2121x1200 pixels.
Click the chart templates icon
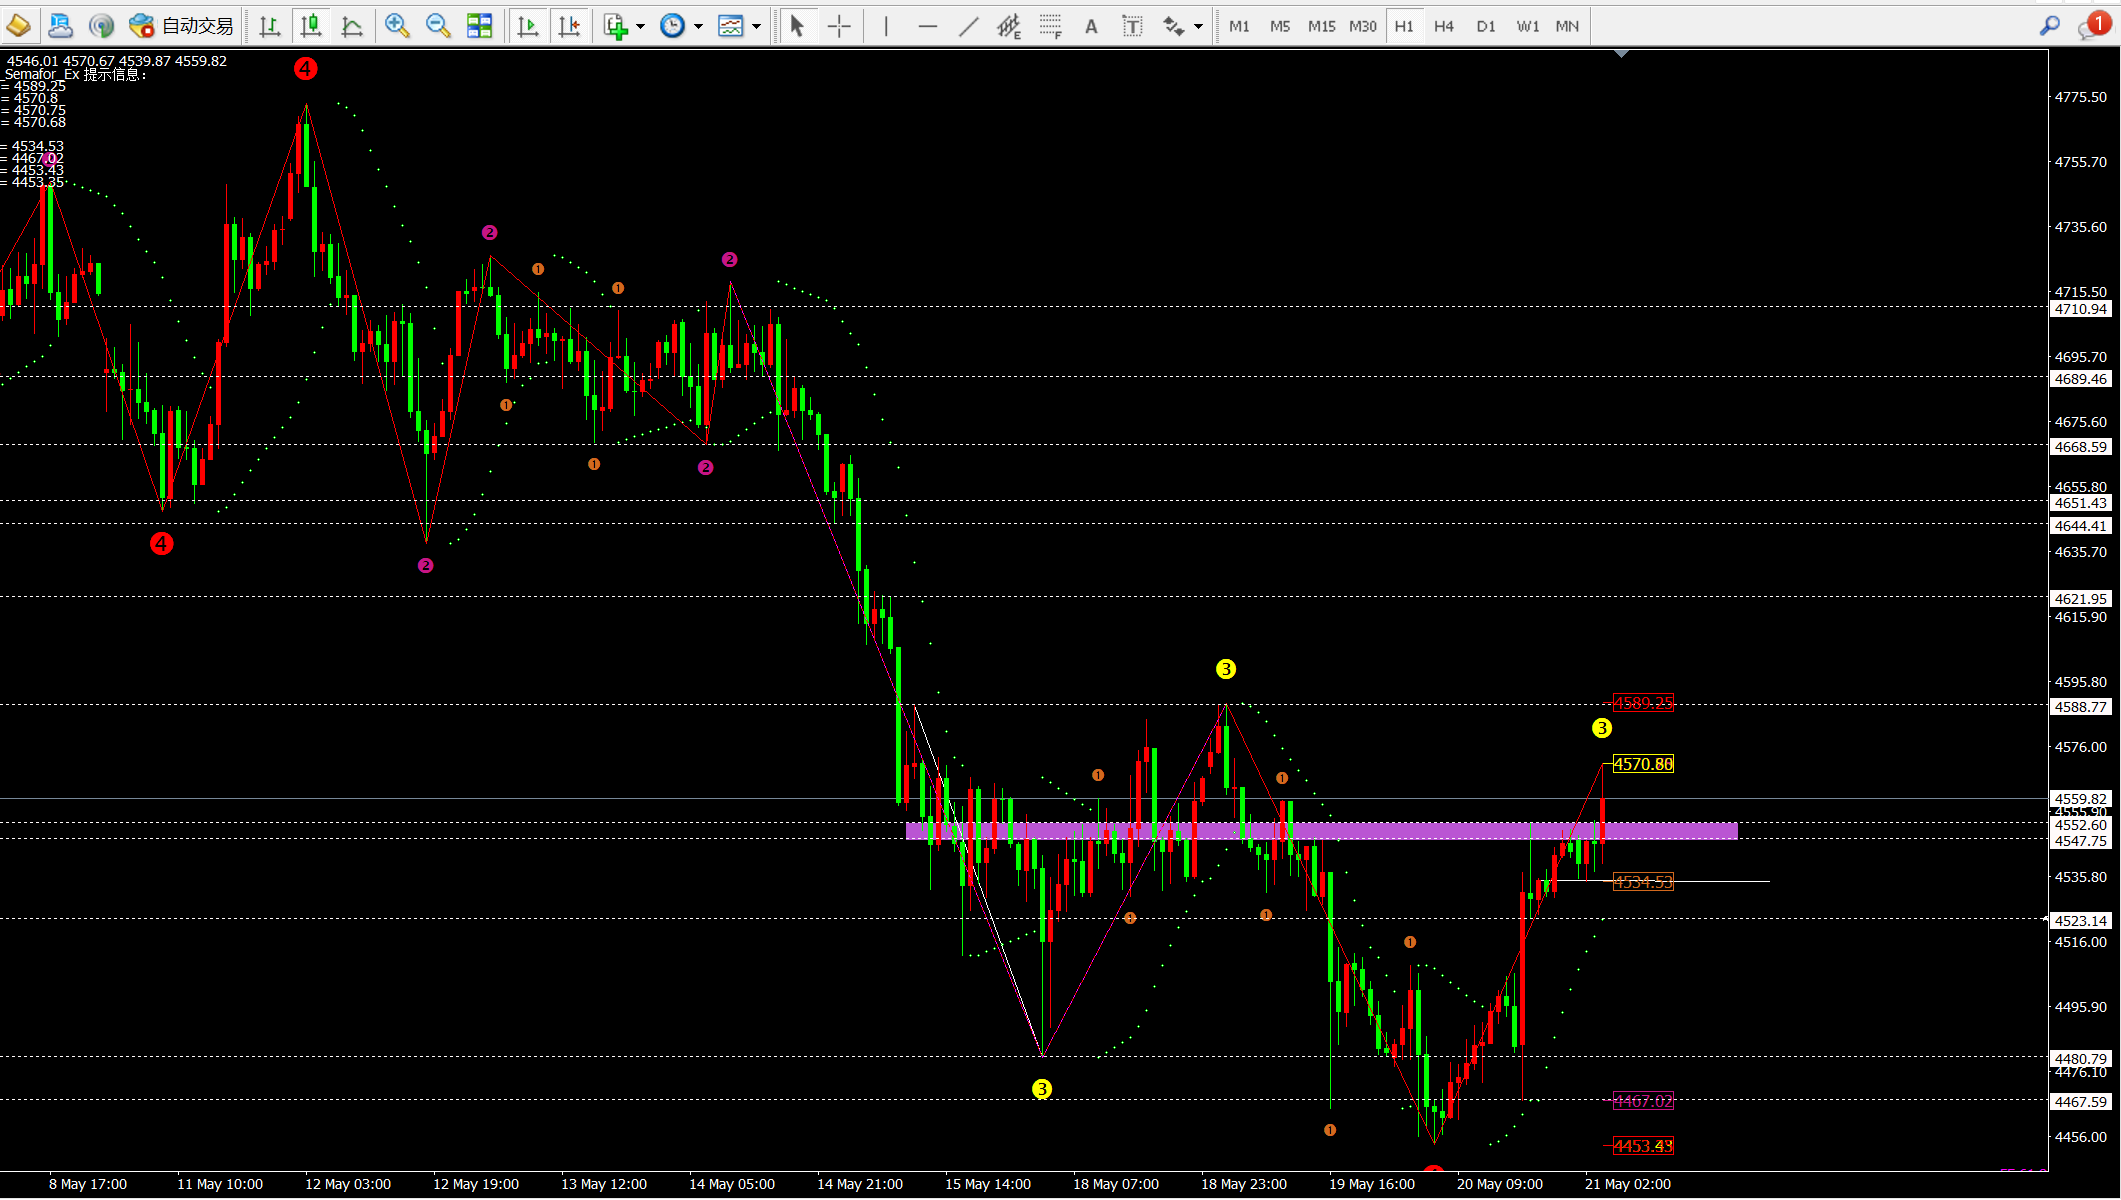731,26
